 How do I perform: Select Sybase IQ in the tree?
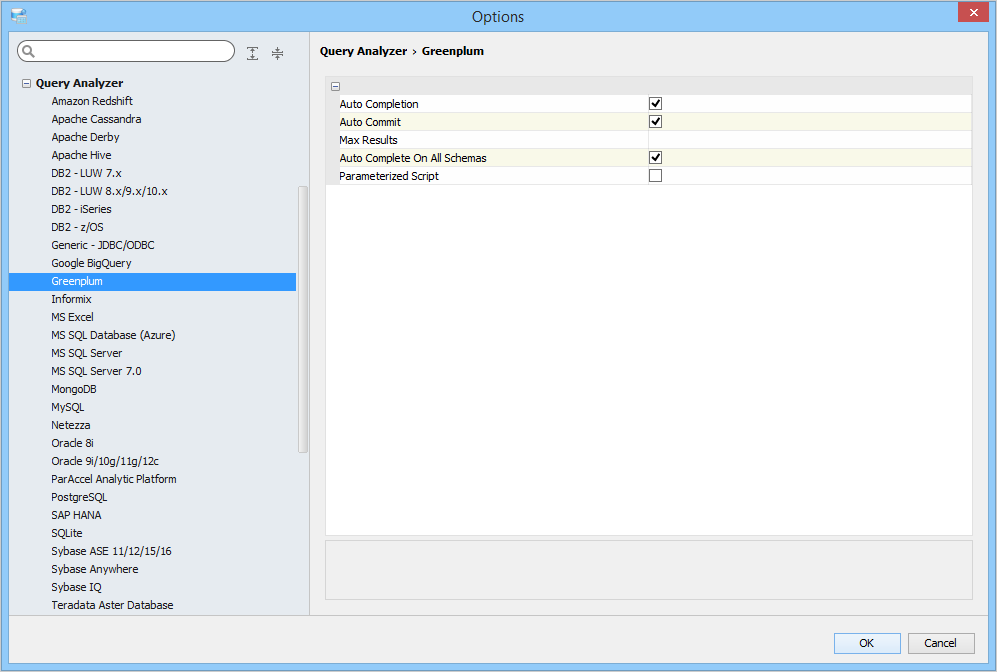[76, 587]
